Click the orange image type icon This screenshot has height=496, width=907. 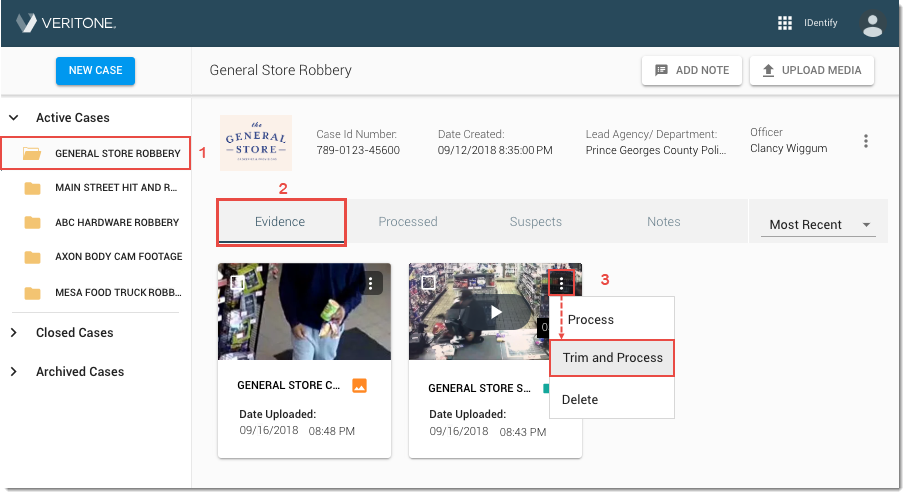[360, 385]
